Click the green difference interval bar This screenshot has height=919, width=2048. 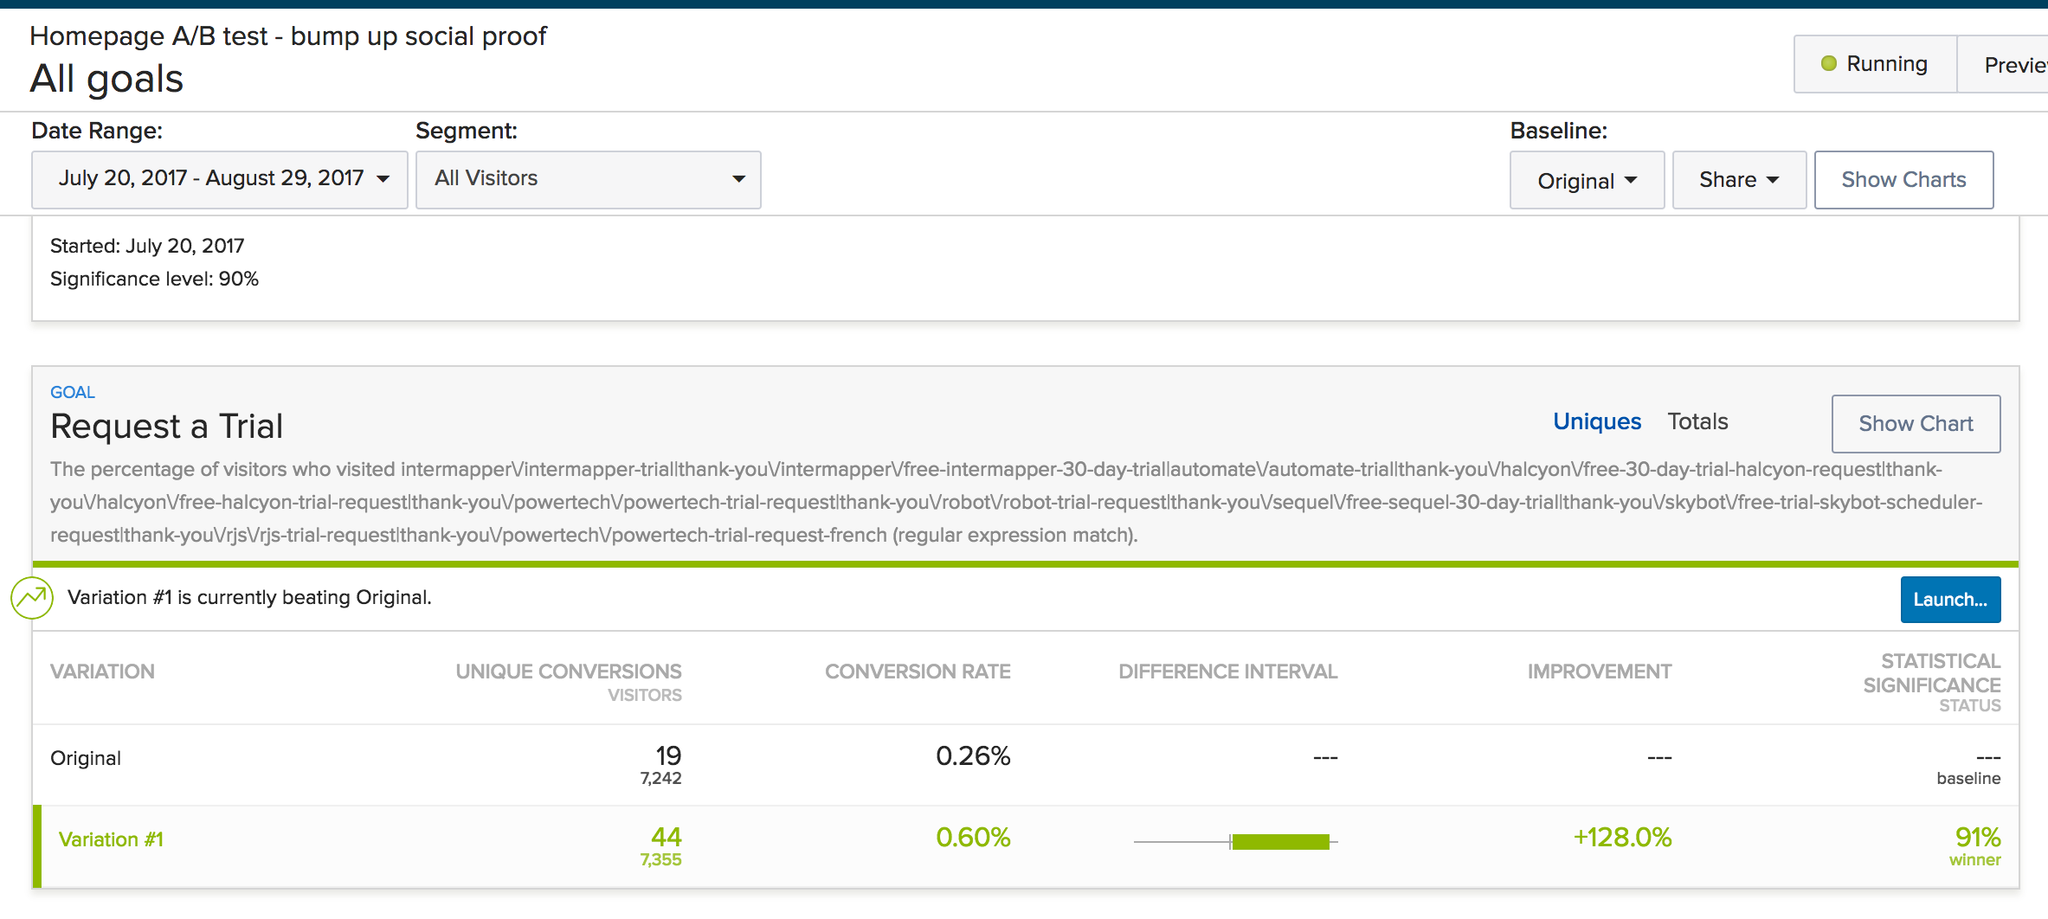tap(1281, 842)
